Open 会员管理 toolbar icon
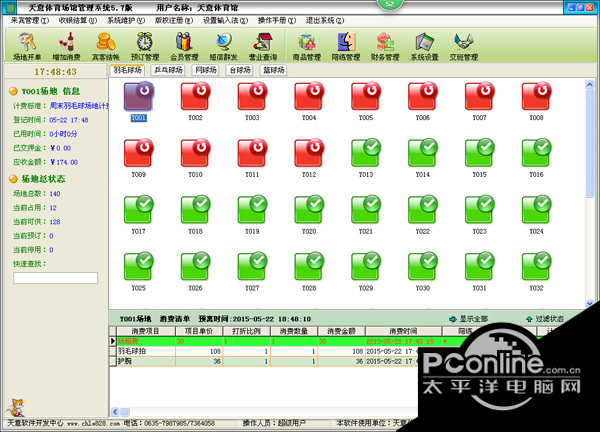This screenshot has height=432, width=600. point(184,46)
